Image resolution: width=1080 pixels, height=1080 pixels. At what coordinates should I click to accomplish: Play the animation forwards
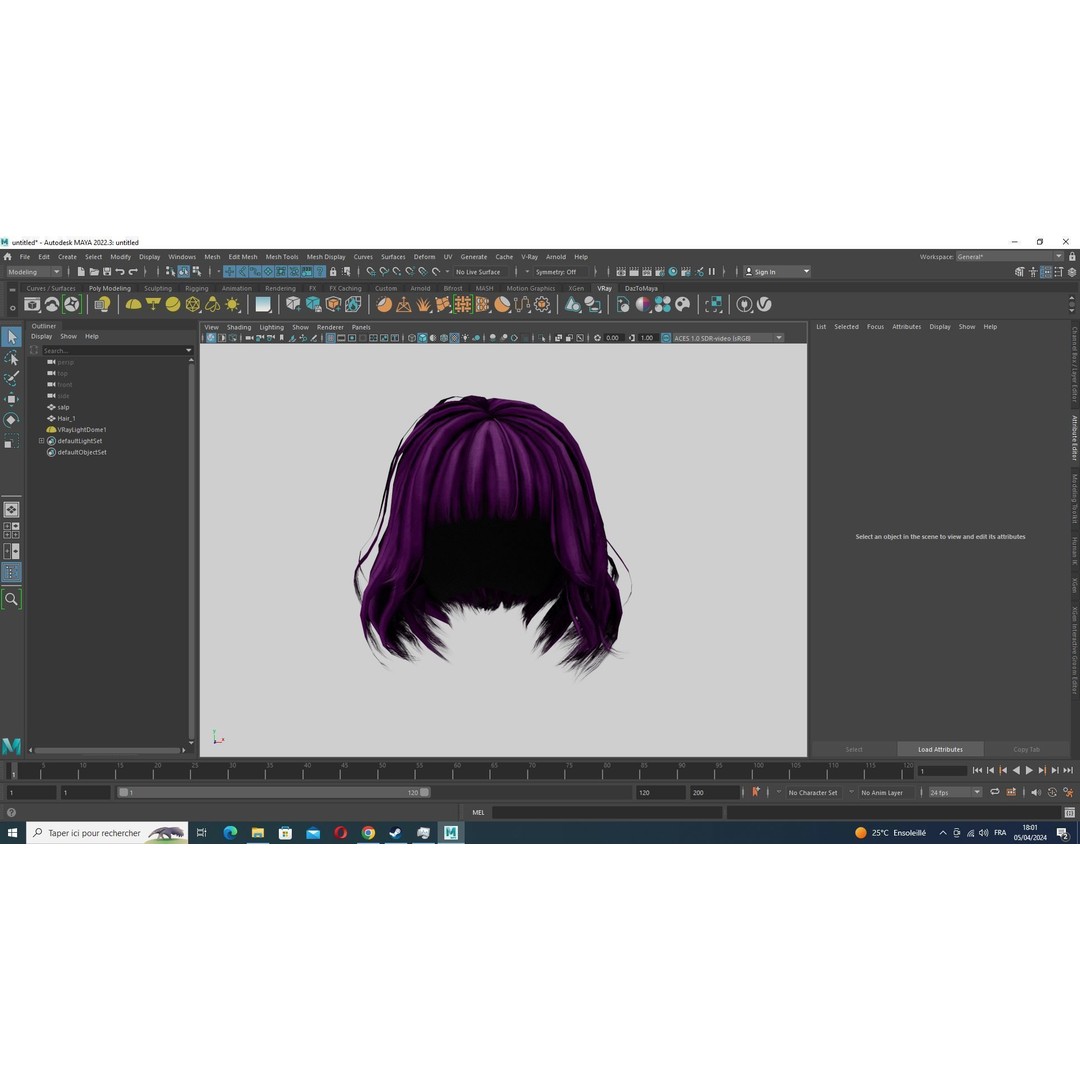1029,771
